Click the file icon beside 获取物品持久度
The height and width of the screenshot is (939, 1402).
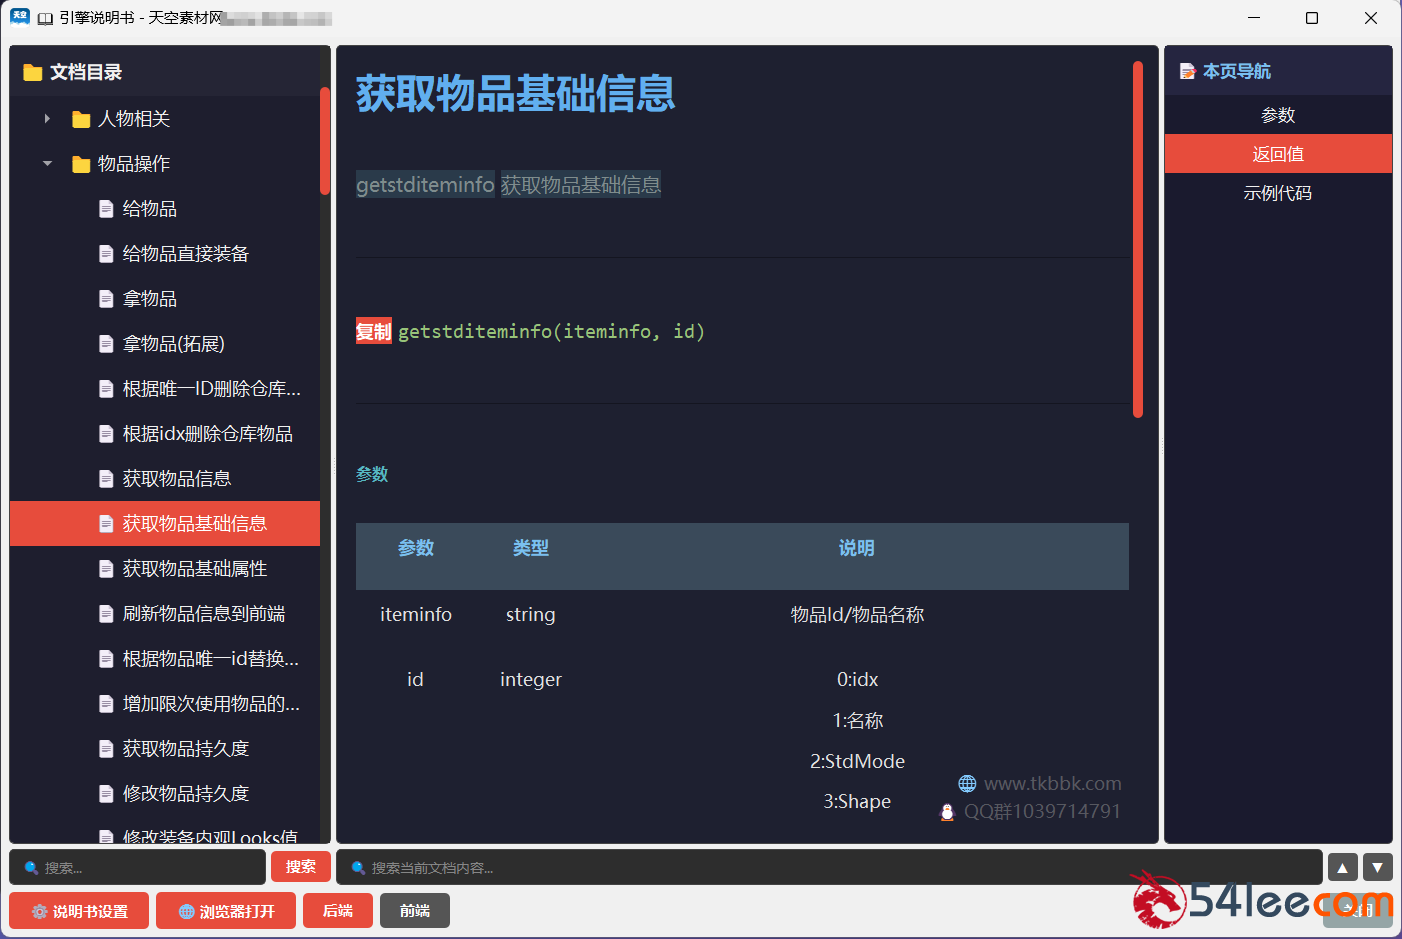pyautogui.click(x=106, y=749)
